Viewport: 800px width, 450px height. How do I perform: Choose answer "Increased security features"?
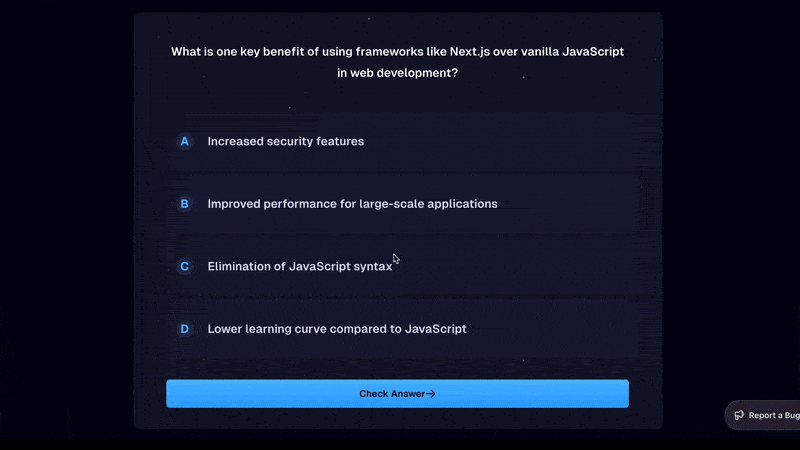click(x=286, y=142)
